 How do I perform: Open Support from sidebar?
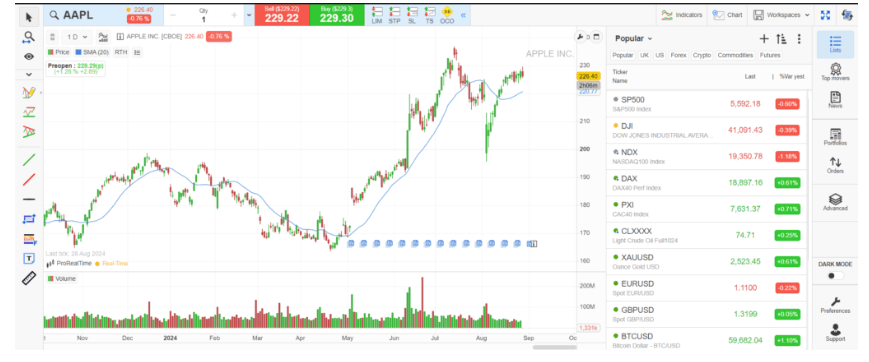coord(836,332)
